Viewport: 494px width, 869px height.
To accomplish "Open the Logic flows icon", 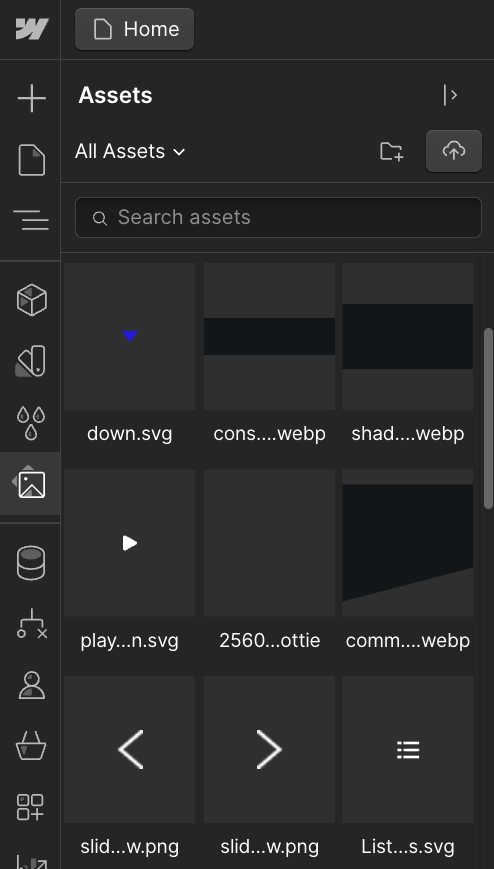I will 32,624.
